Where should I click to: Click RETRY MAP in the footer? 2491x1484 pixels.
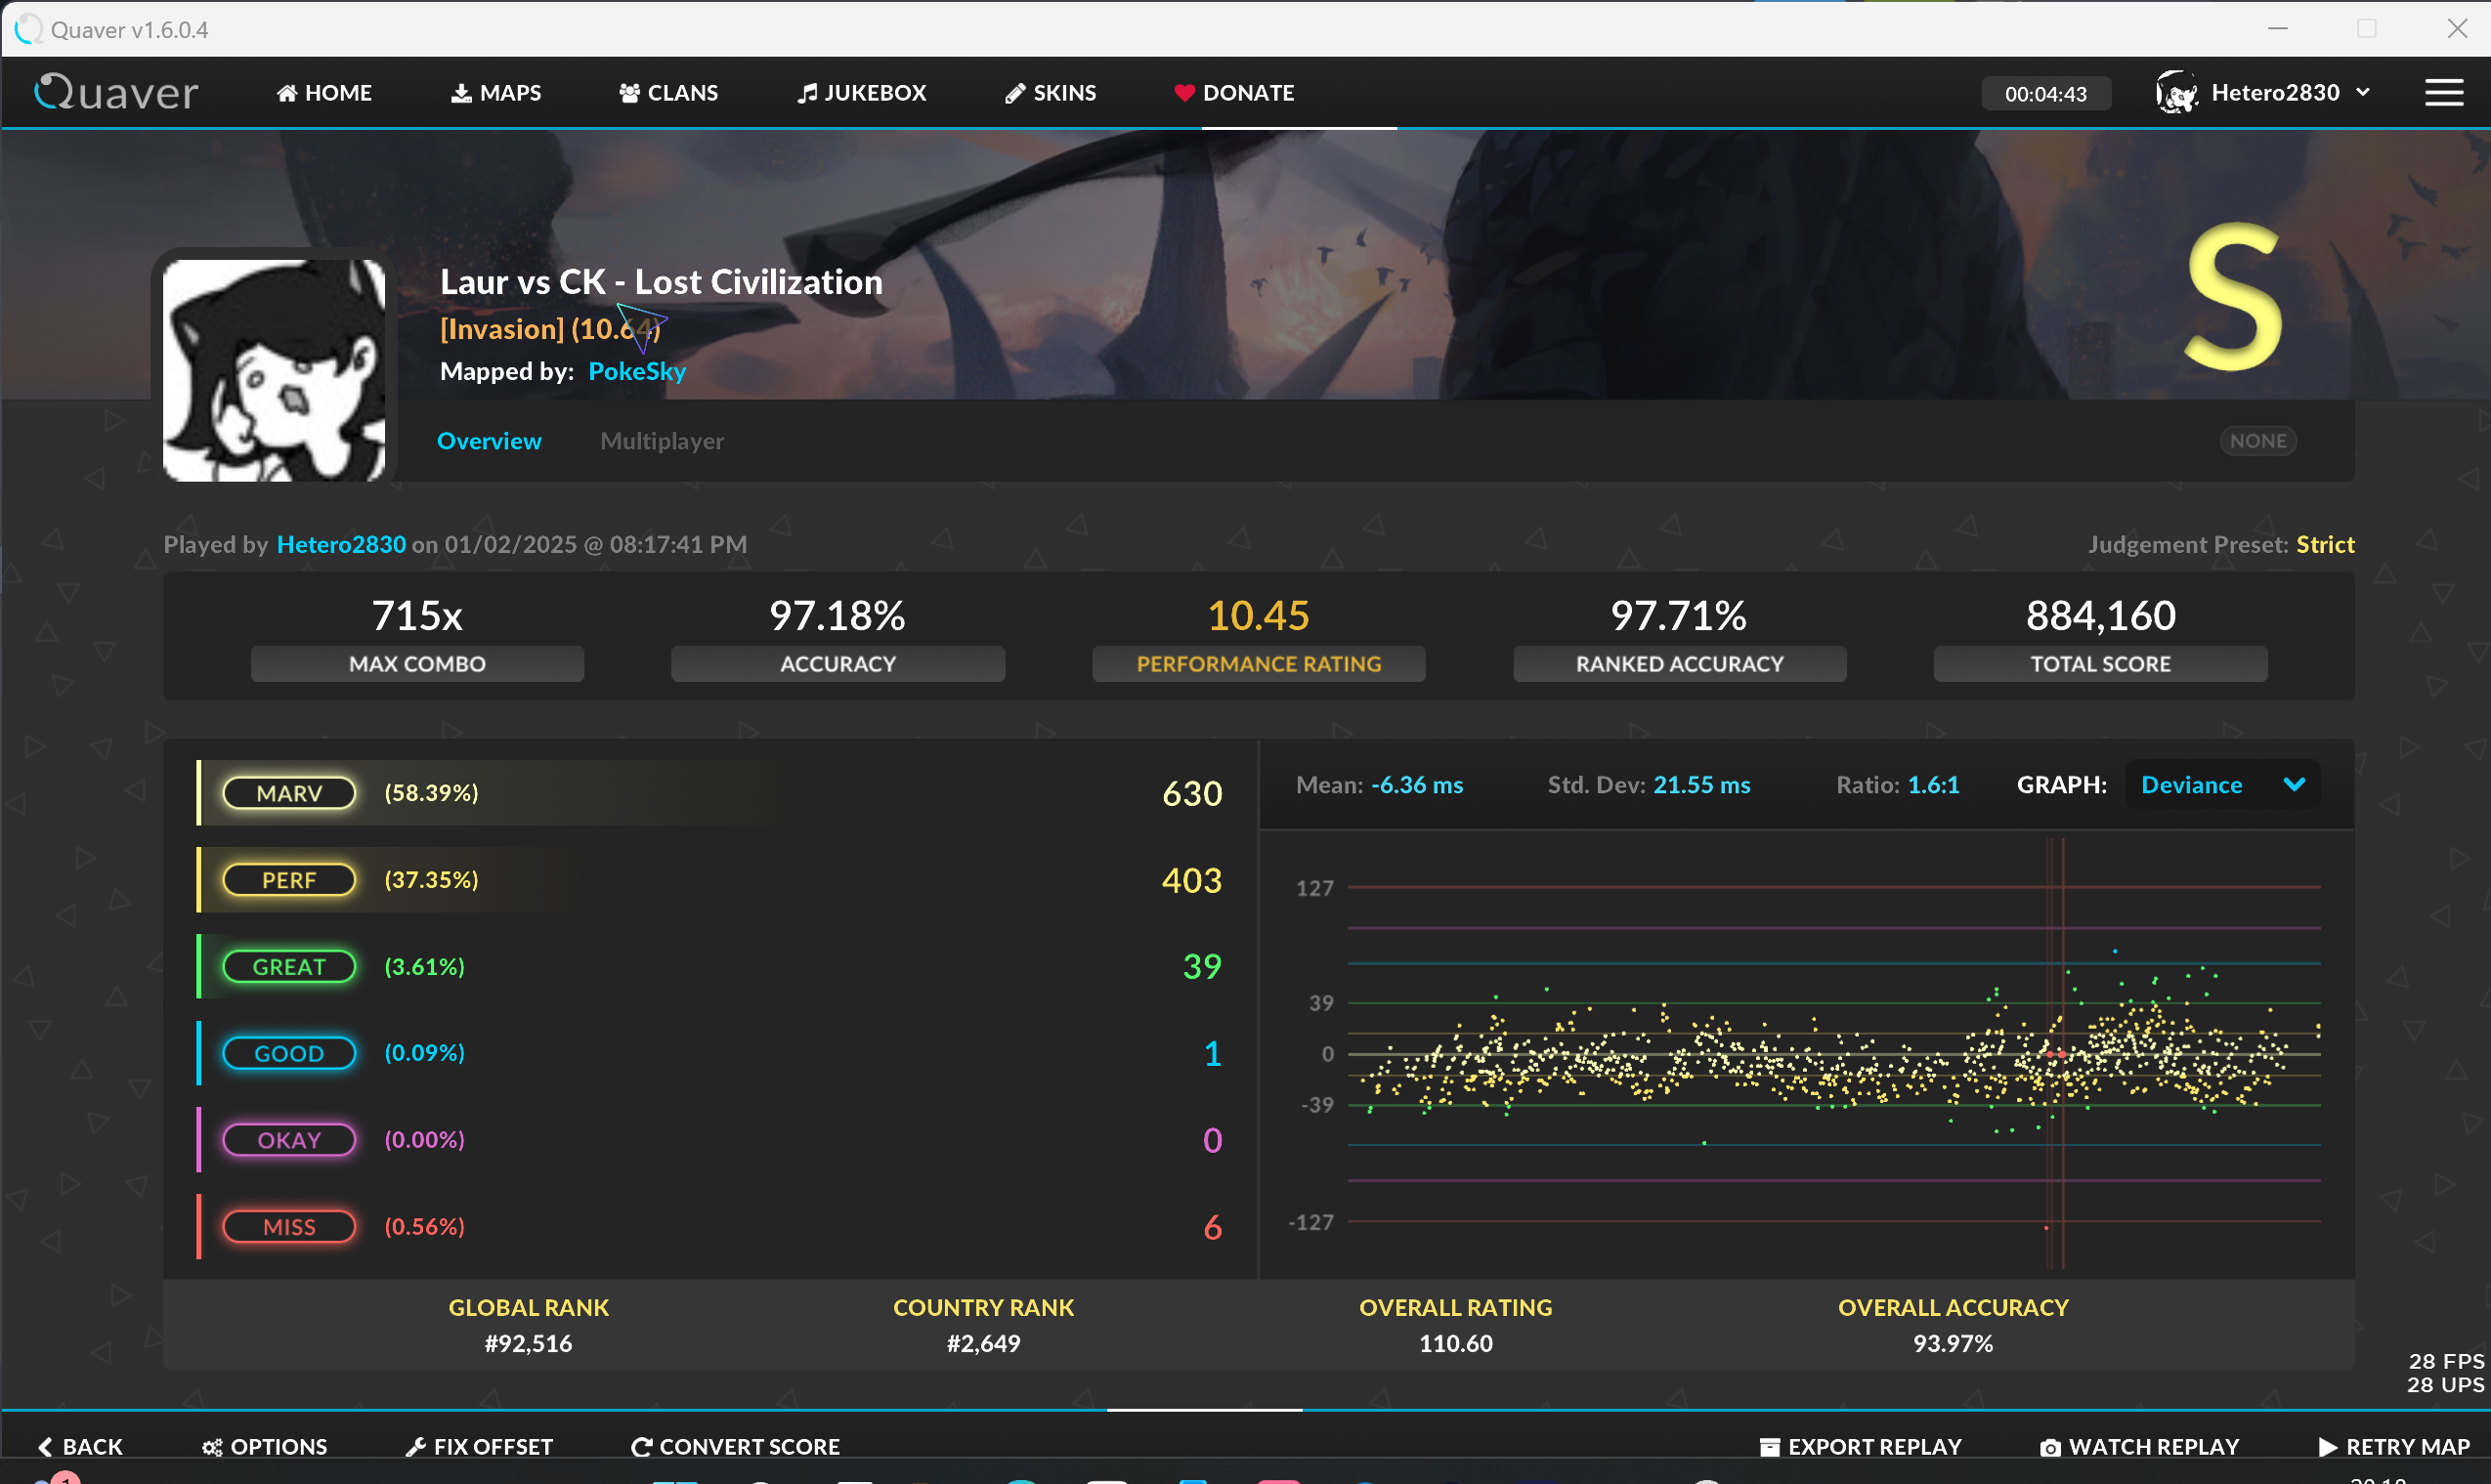[2394, 1447]
